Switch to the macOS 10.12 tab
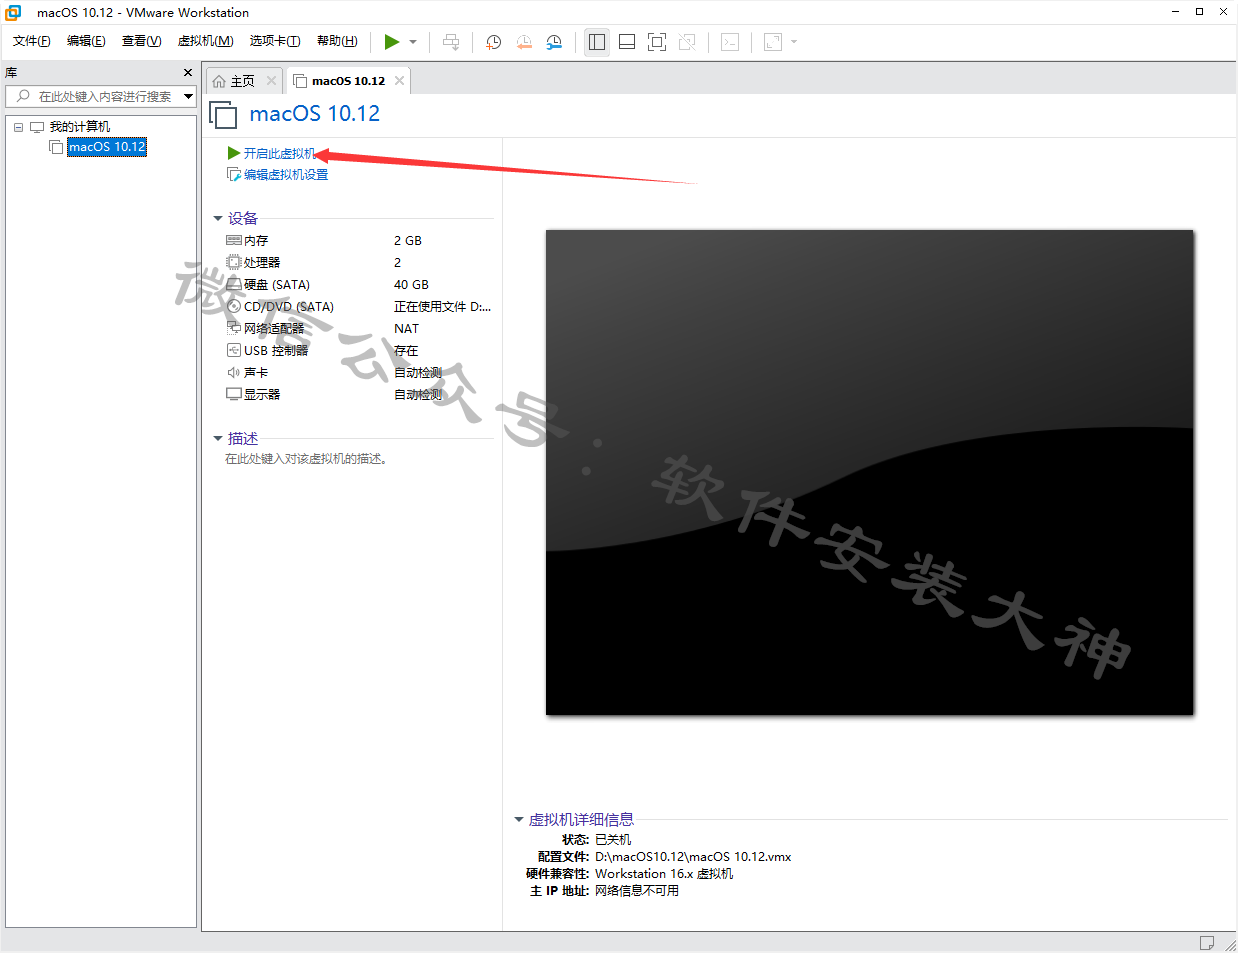Screen dimensions: 1238x953 [x=348, y=81]
